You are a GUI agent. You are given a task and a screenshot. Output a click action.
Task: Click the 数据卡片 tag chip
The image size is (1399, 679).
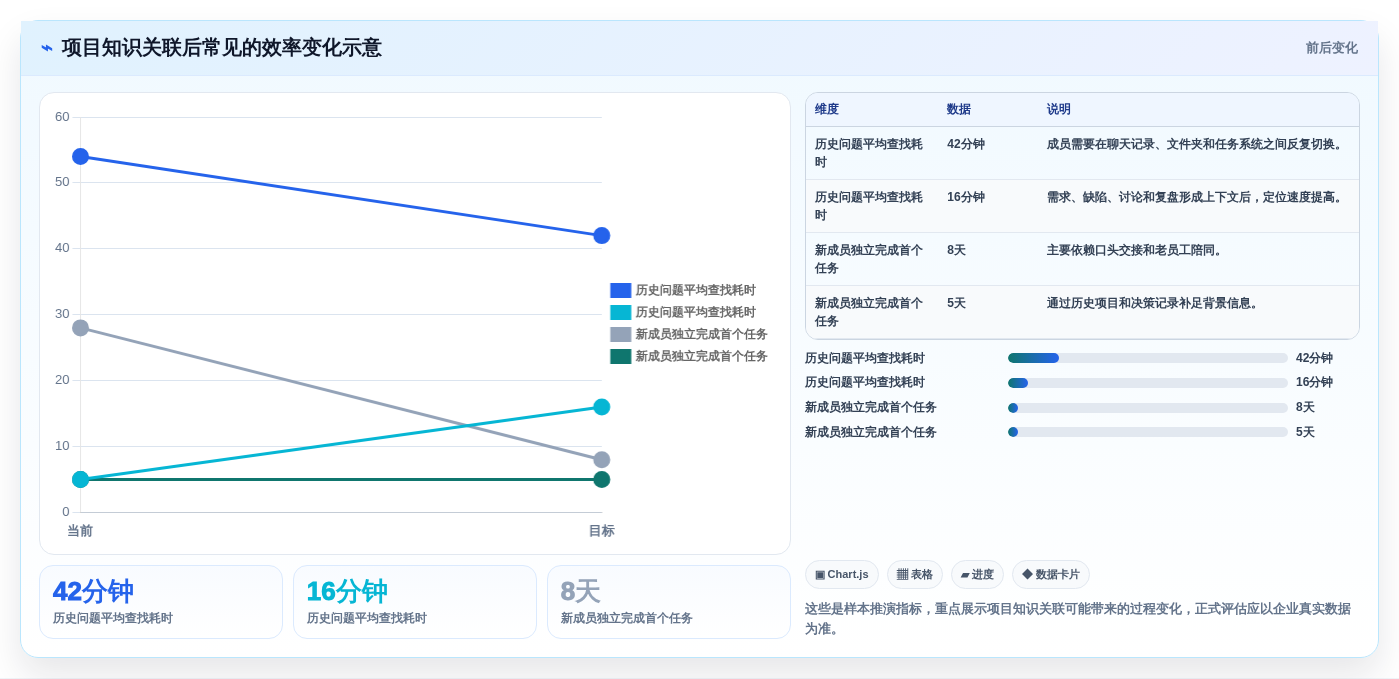coord(1050,574)
